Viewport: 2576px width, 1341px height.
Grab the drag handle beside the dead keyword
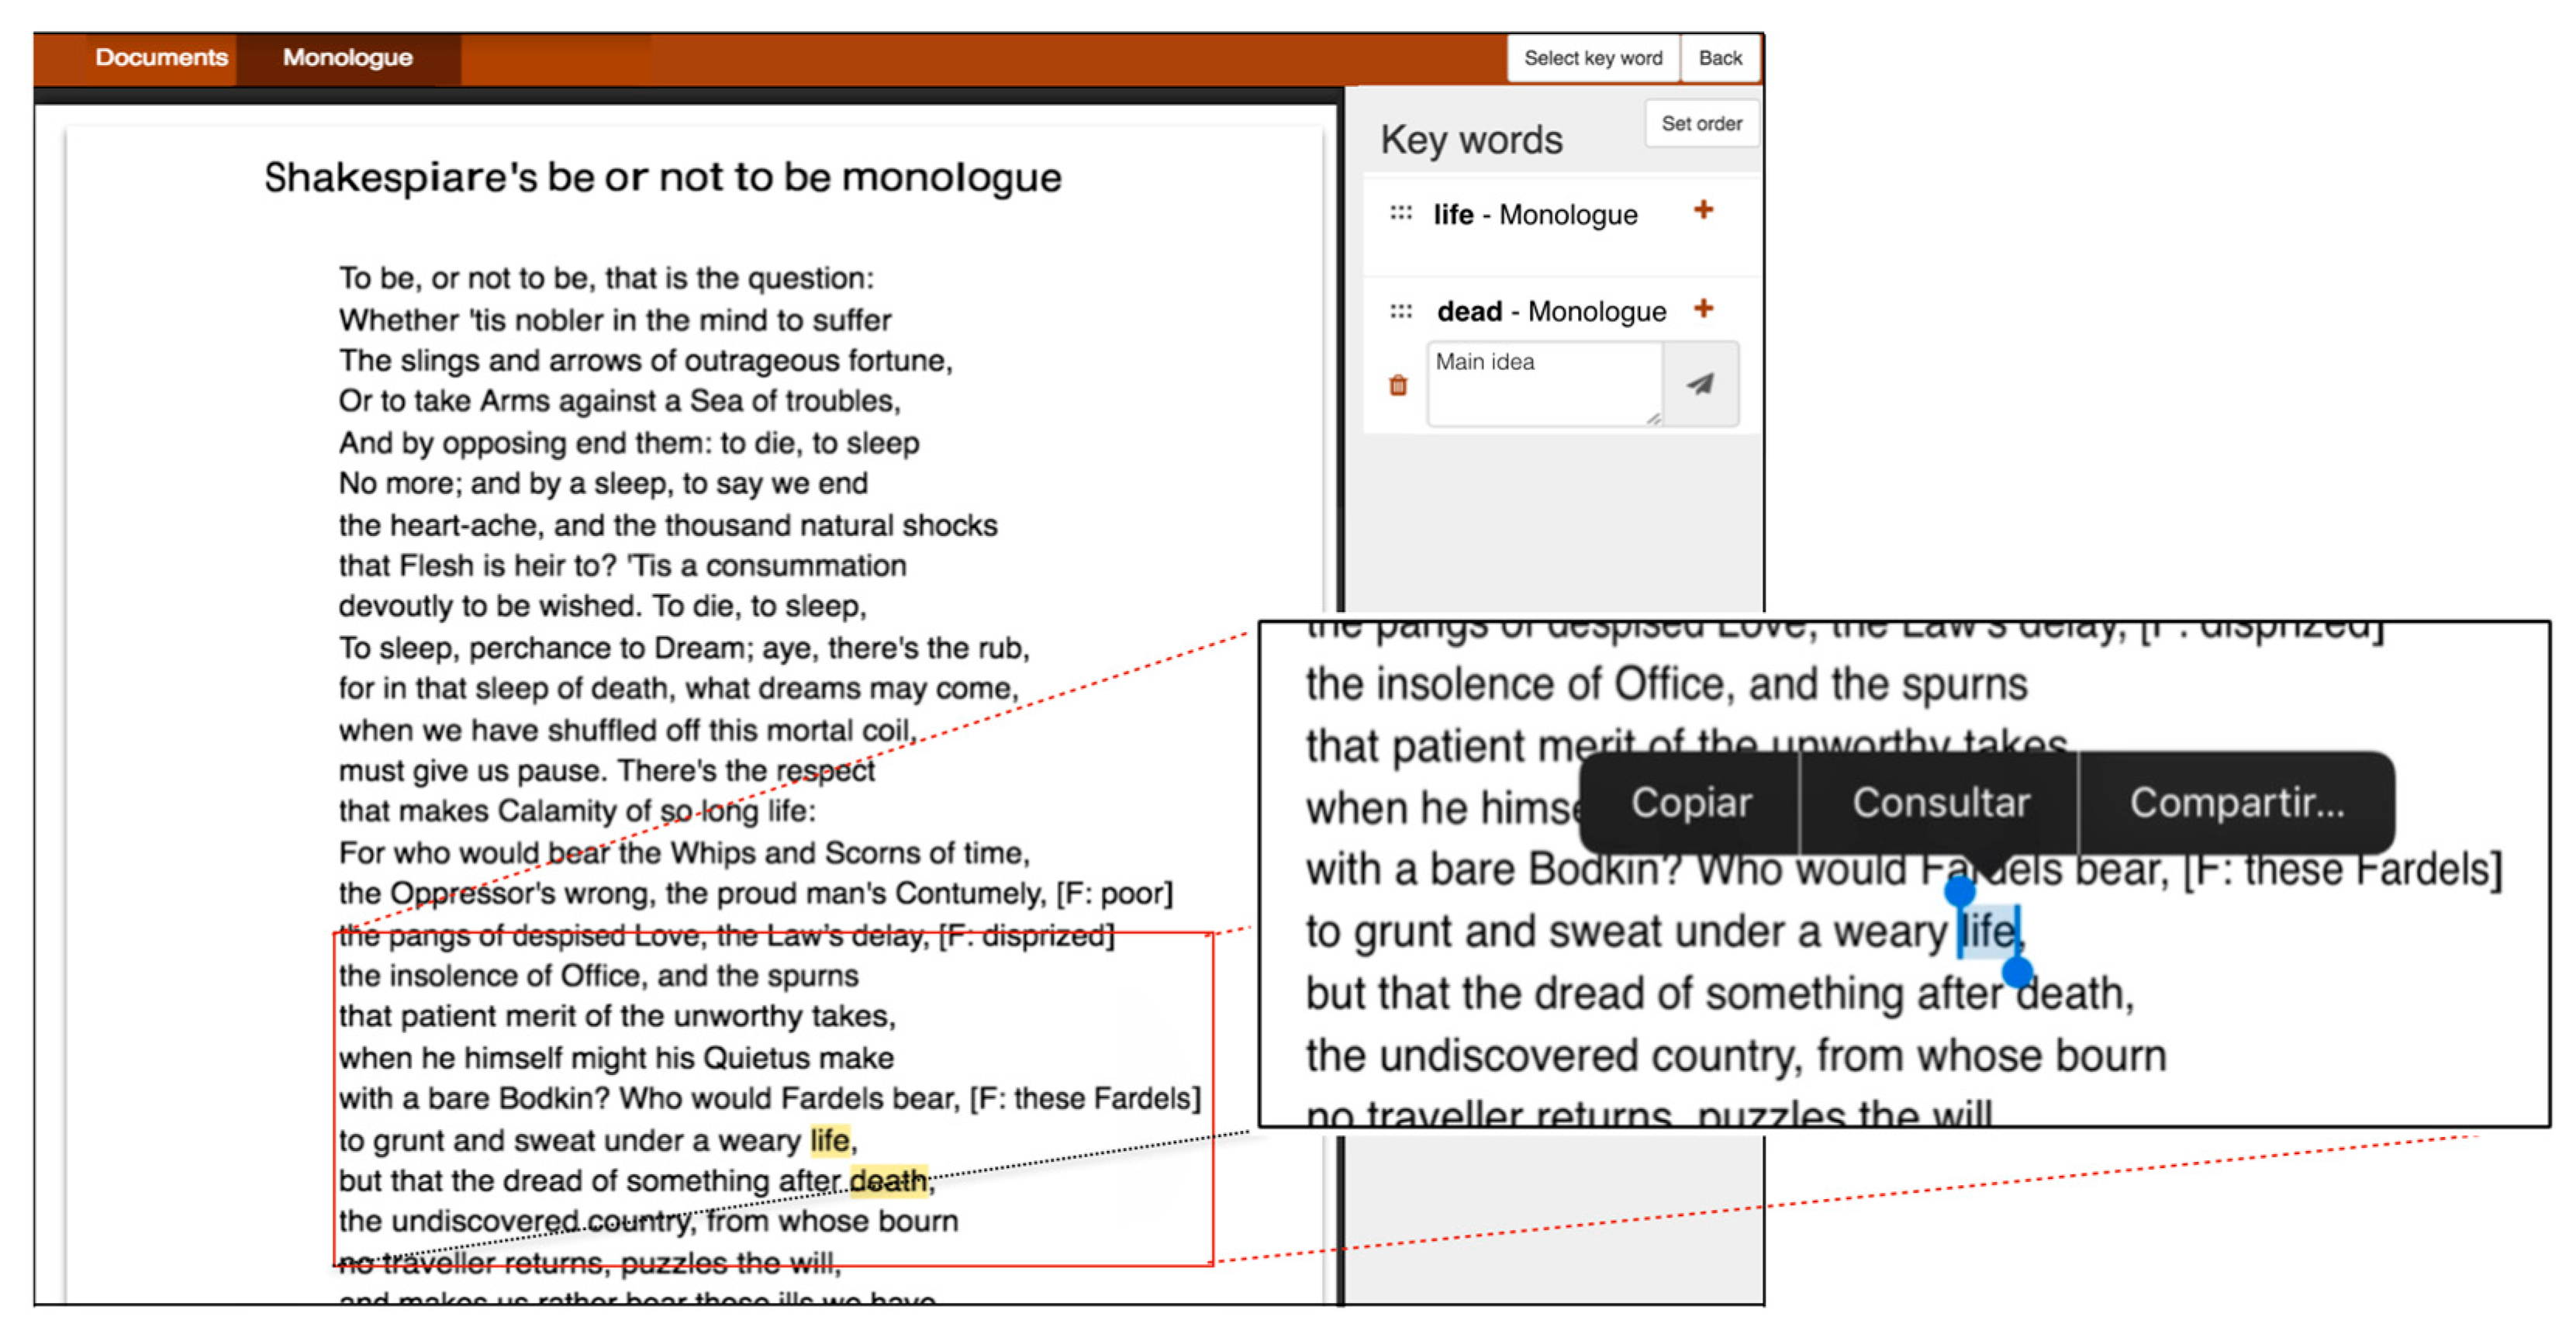(1401, 311)
